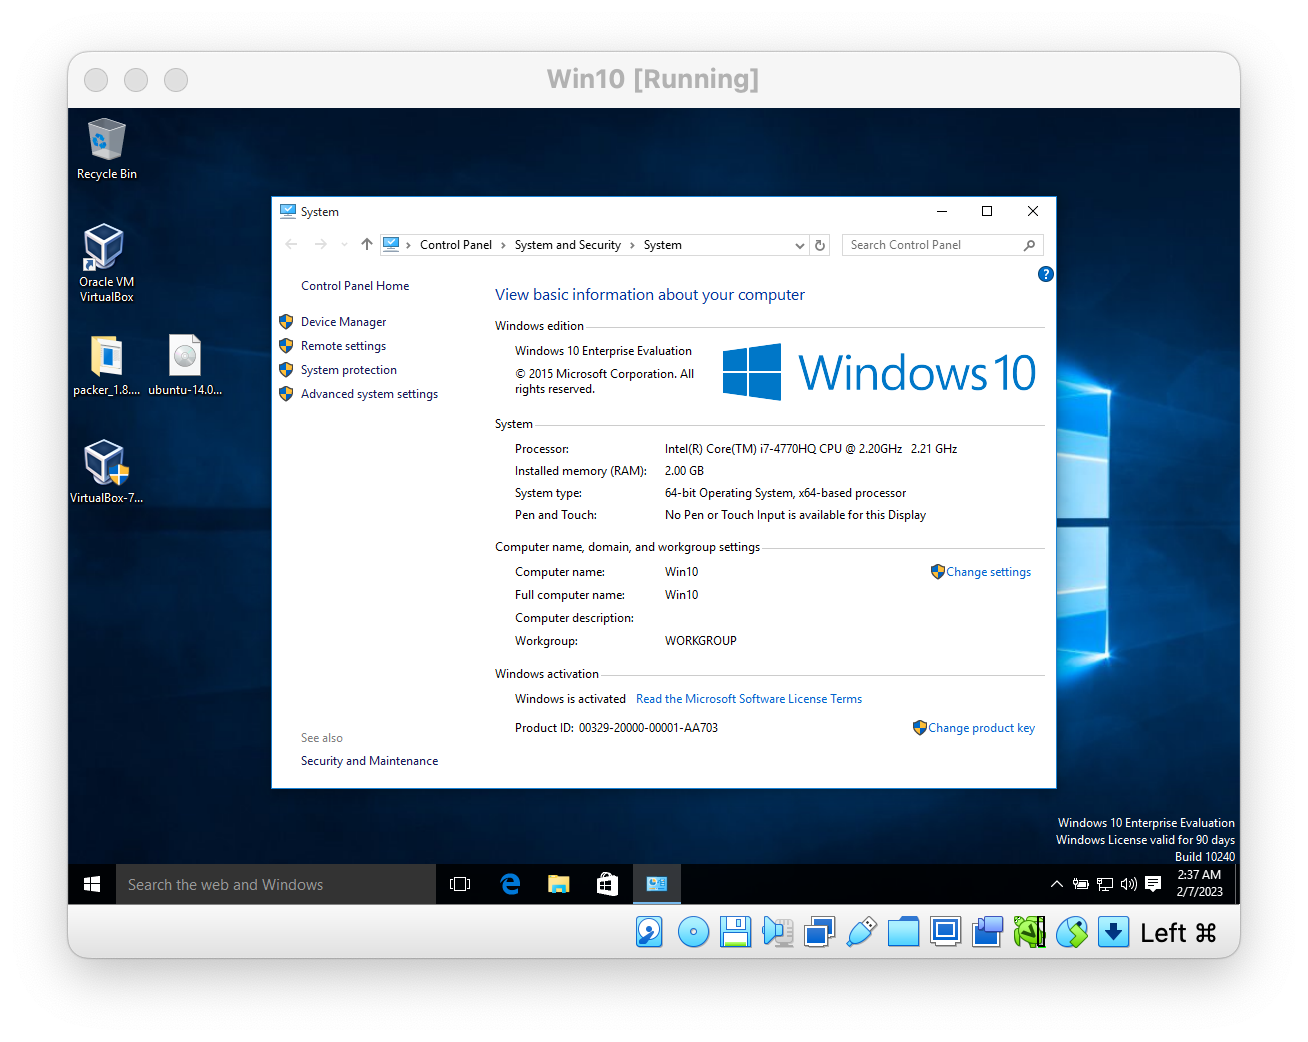Refresh the Control Panel address bar
Image resolution: width=1308 pixels, height=1042 pixels.
pyautogui.click(x=820, y=245)
